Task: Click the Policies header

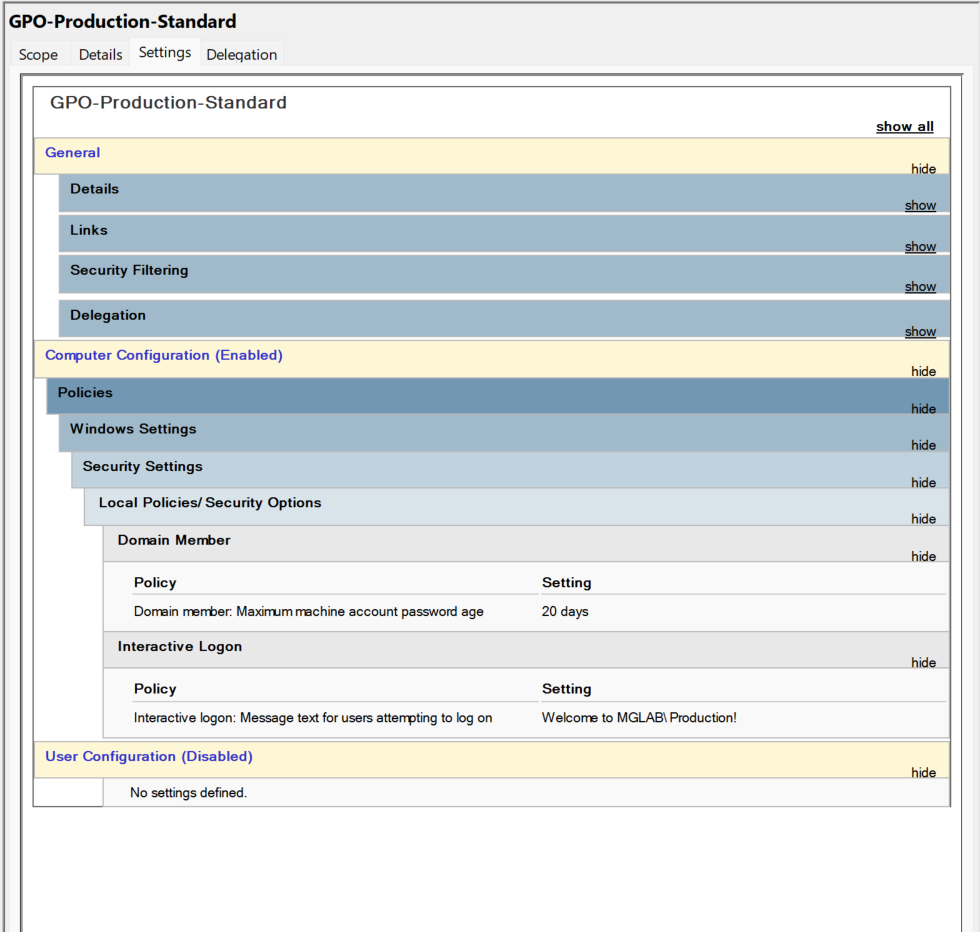Action: click(498, 396)
